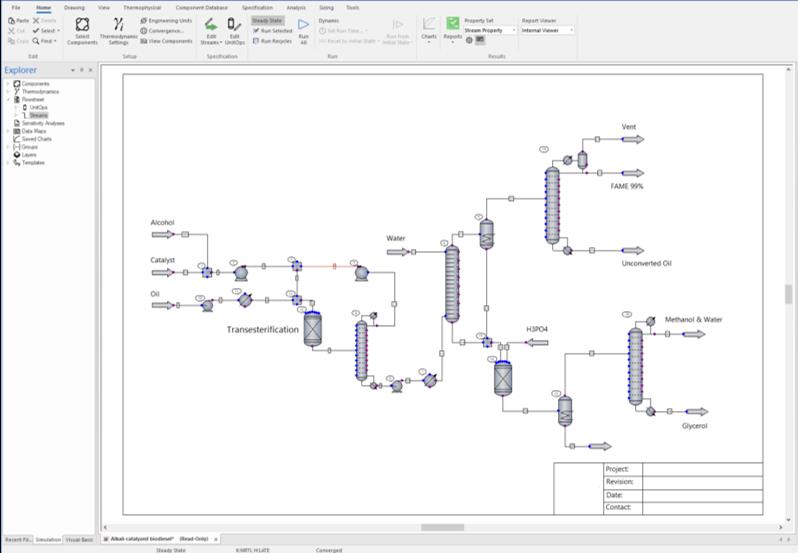This screenshot has height=553, width=798.
Task: Click the Water feed arrow
Action: click(397, 252)
